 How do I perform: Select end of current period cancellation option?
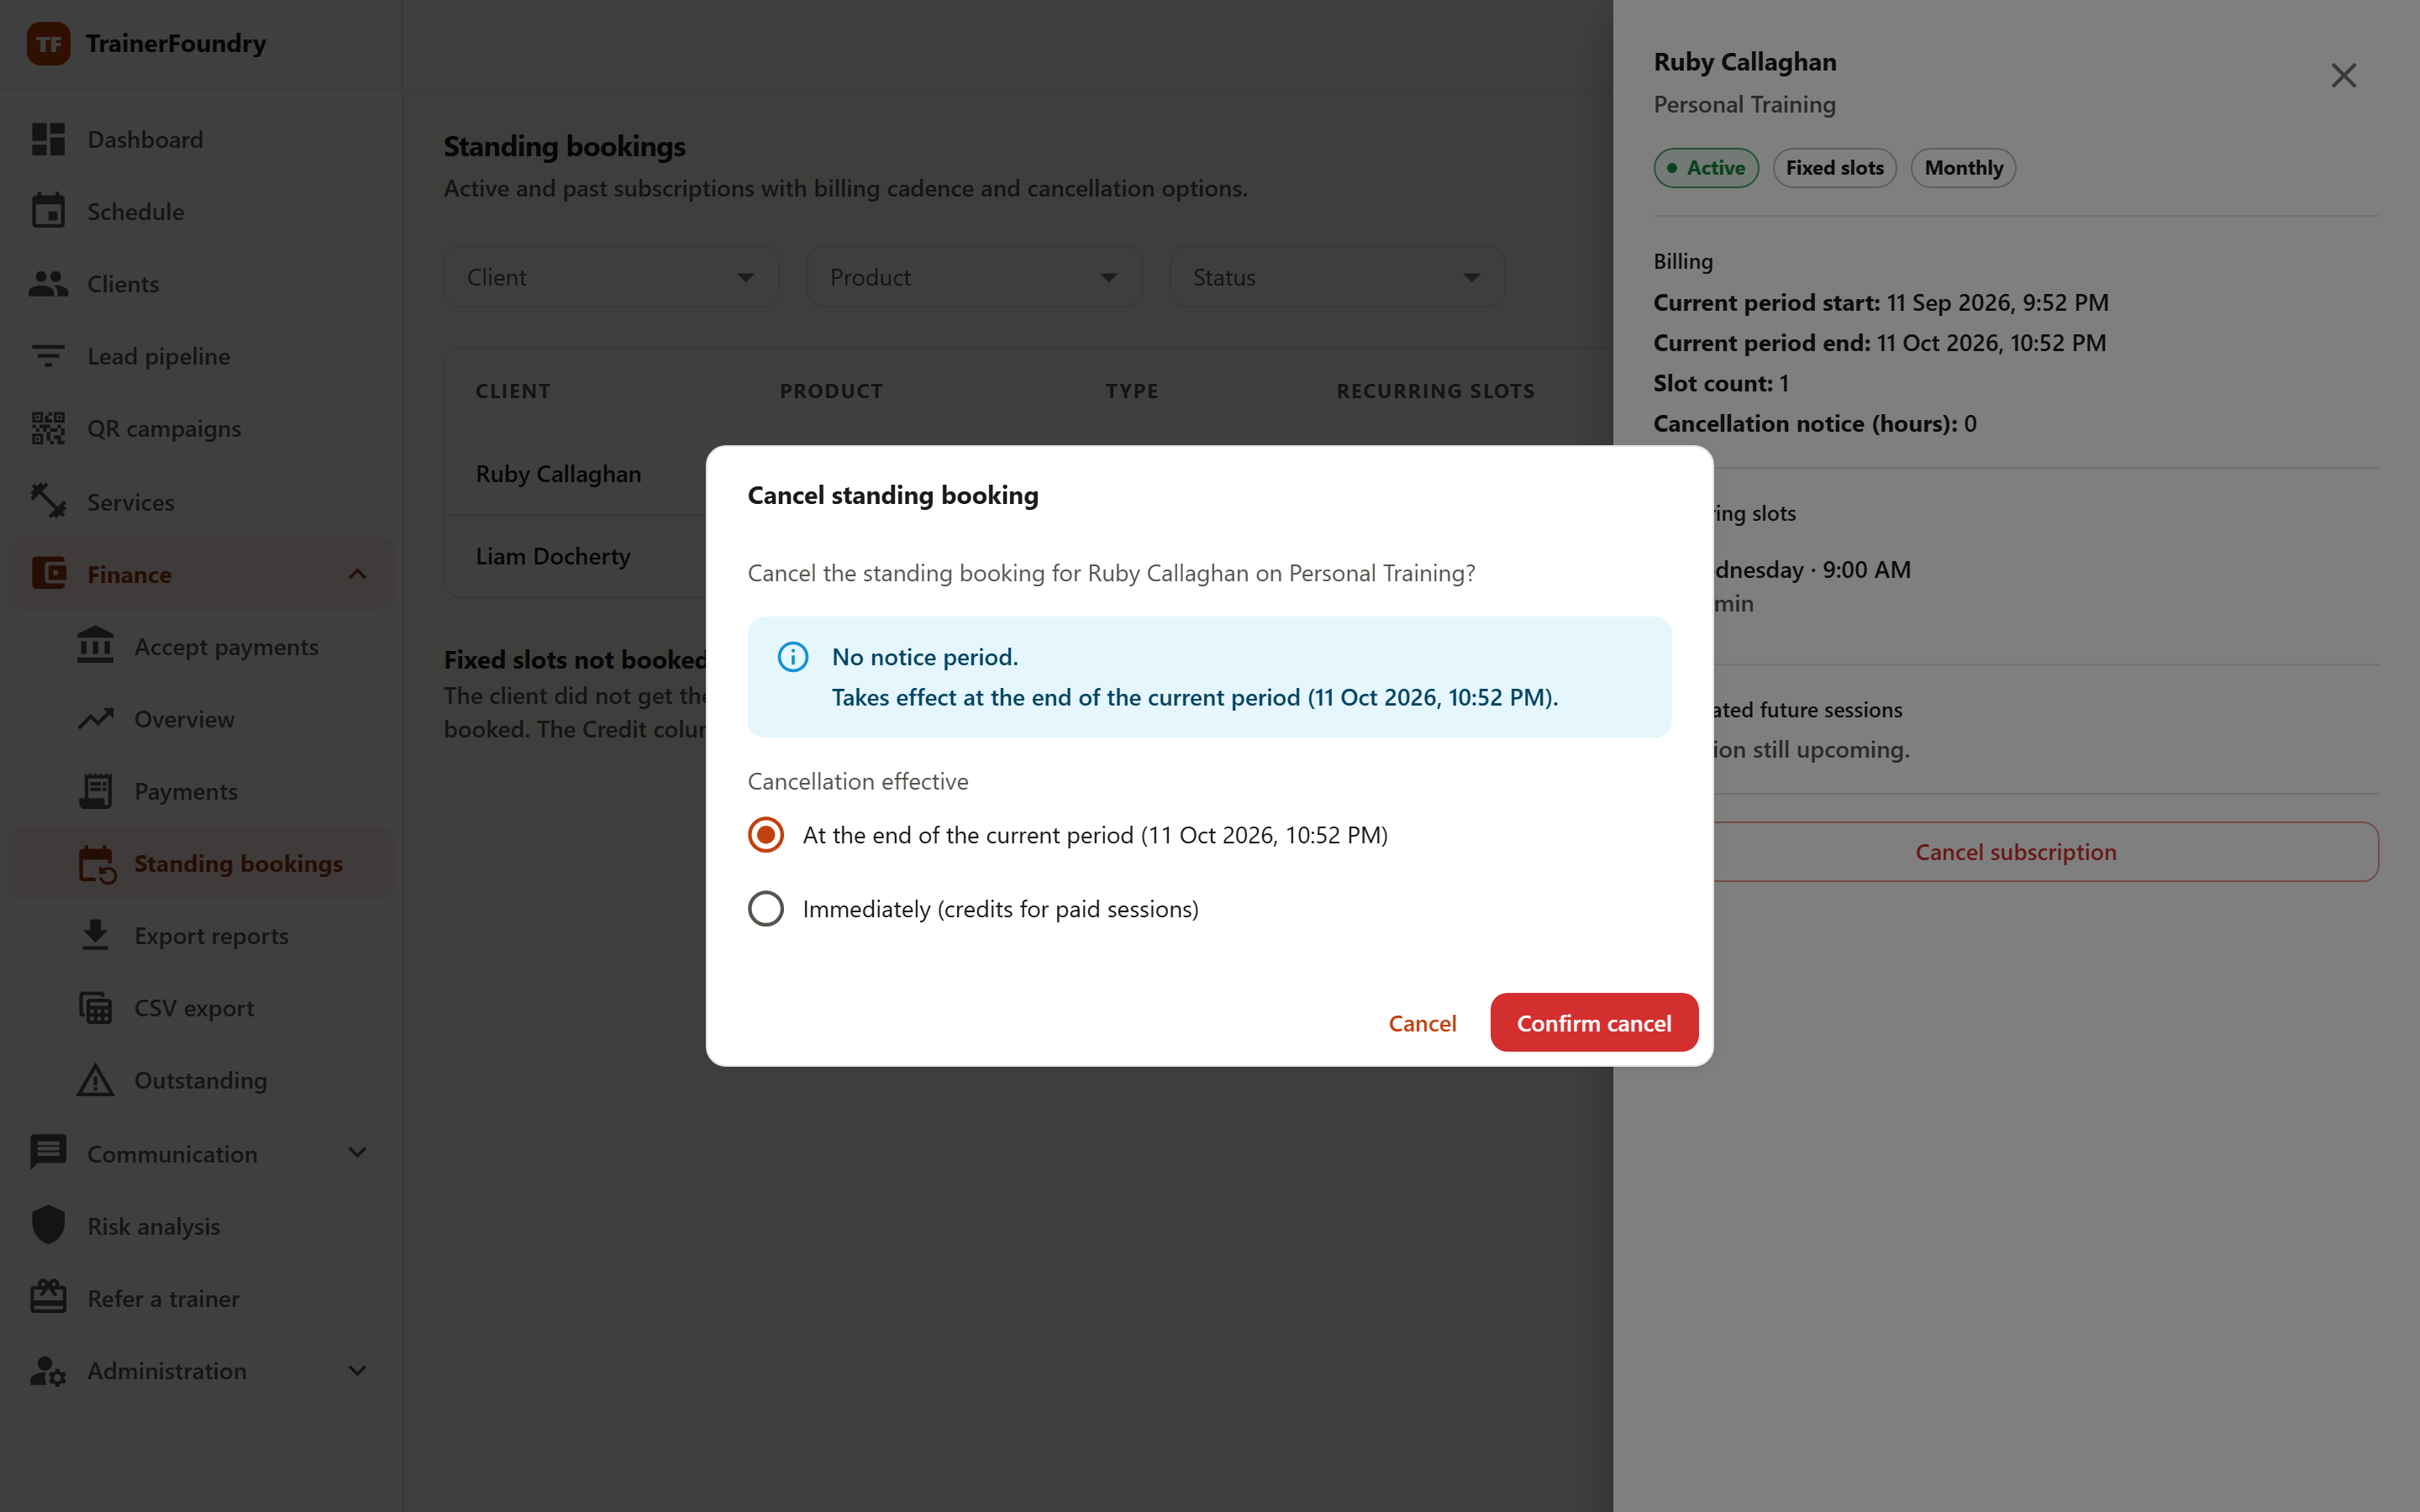(x=1068, y=835)
